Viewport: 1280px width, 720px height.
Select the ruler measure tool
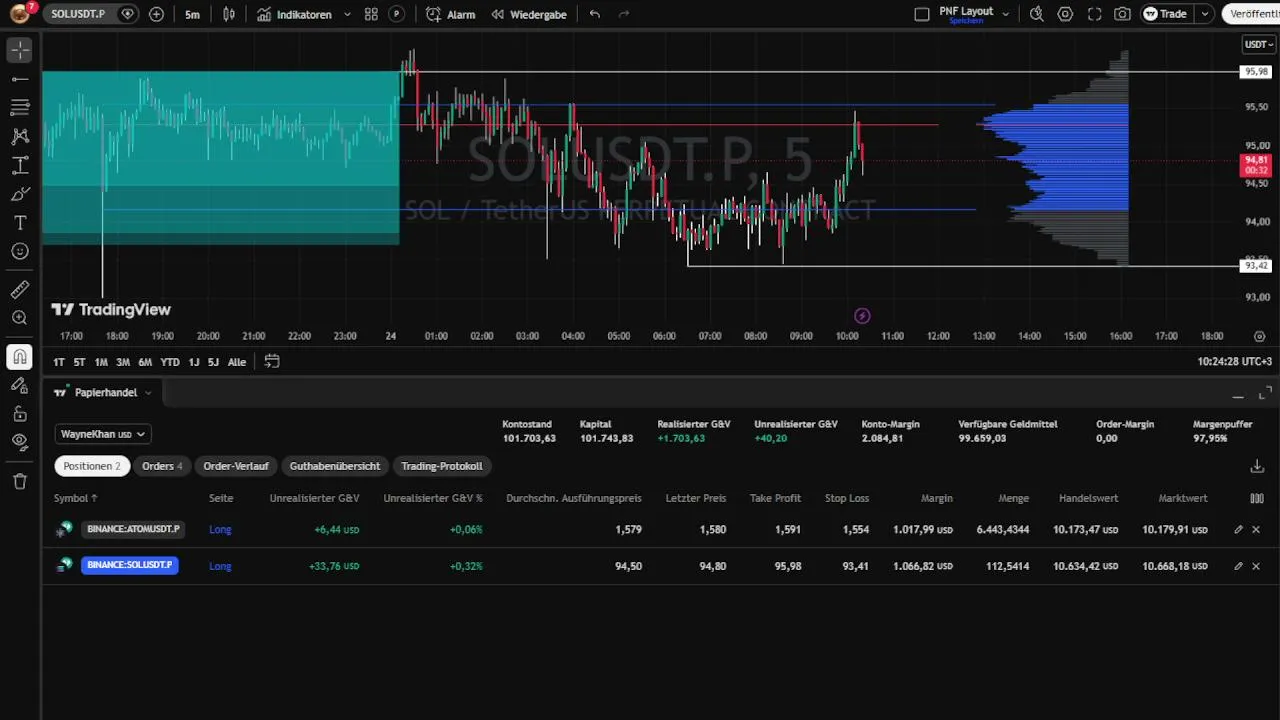[20, 290]
